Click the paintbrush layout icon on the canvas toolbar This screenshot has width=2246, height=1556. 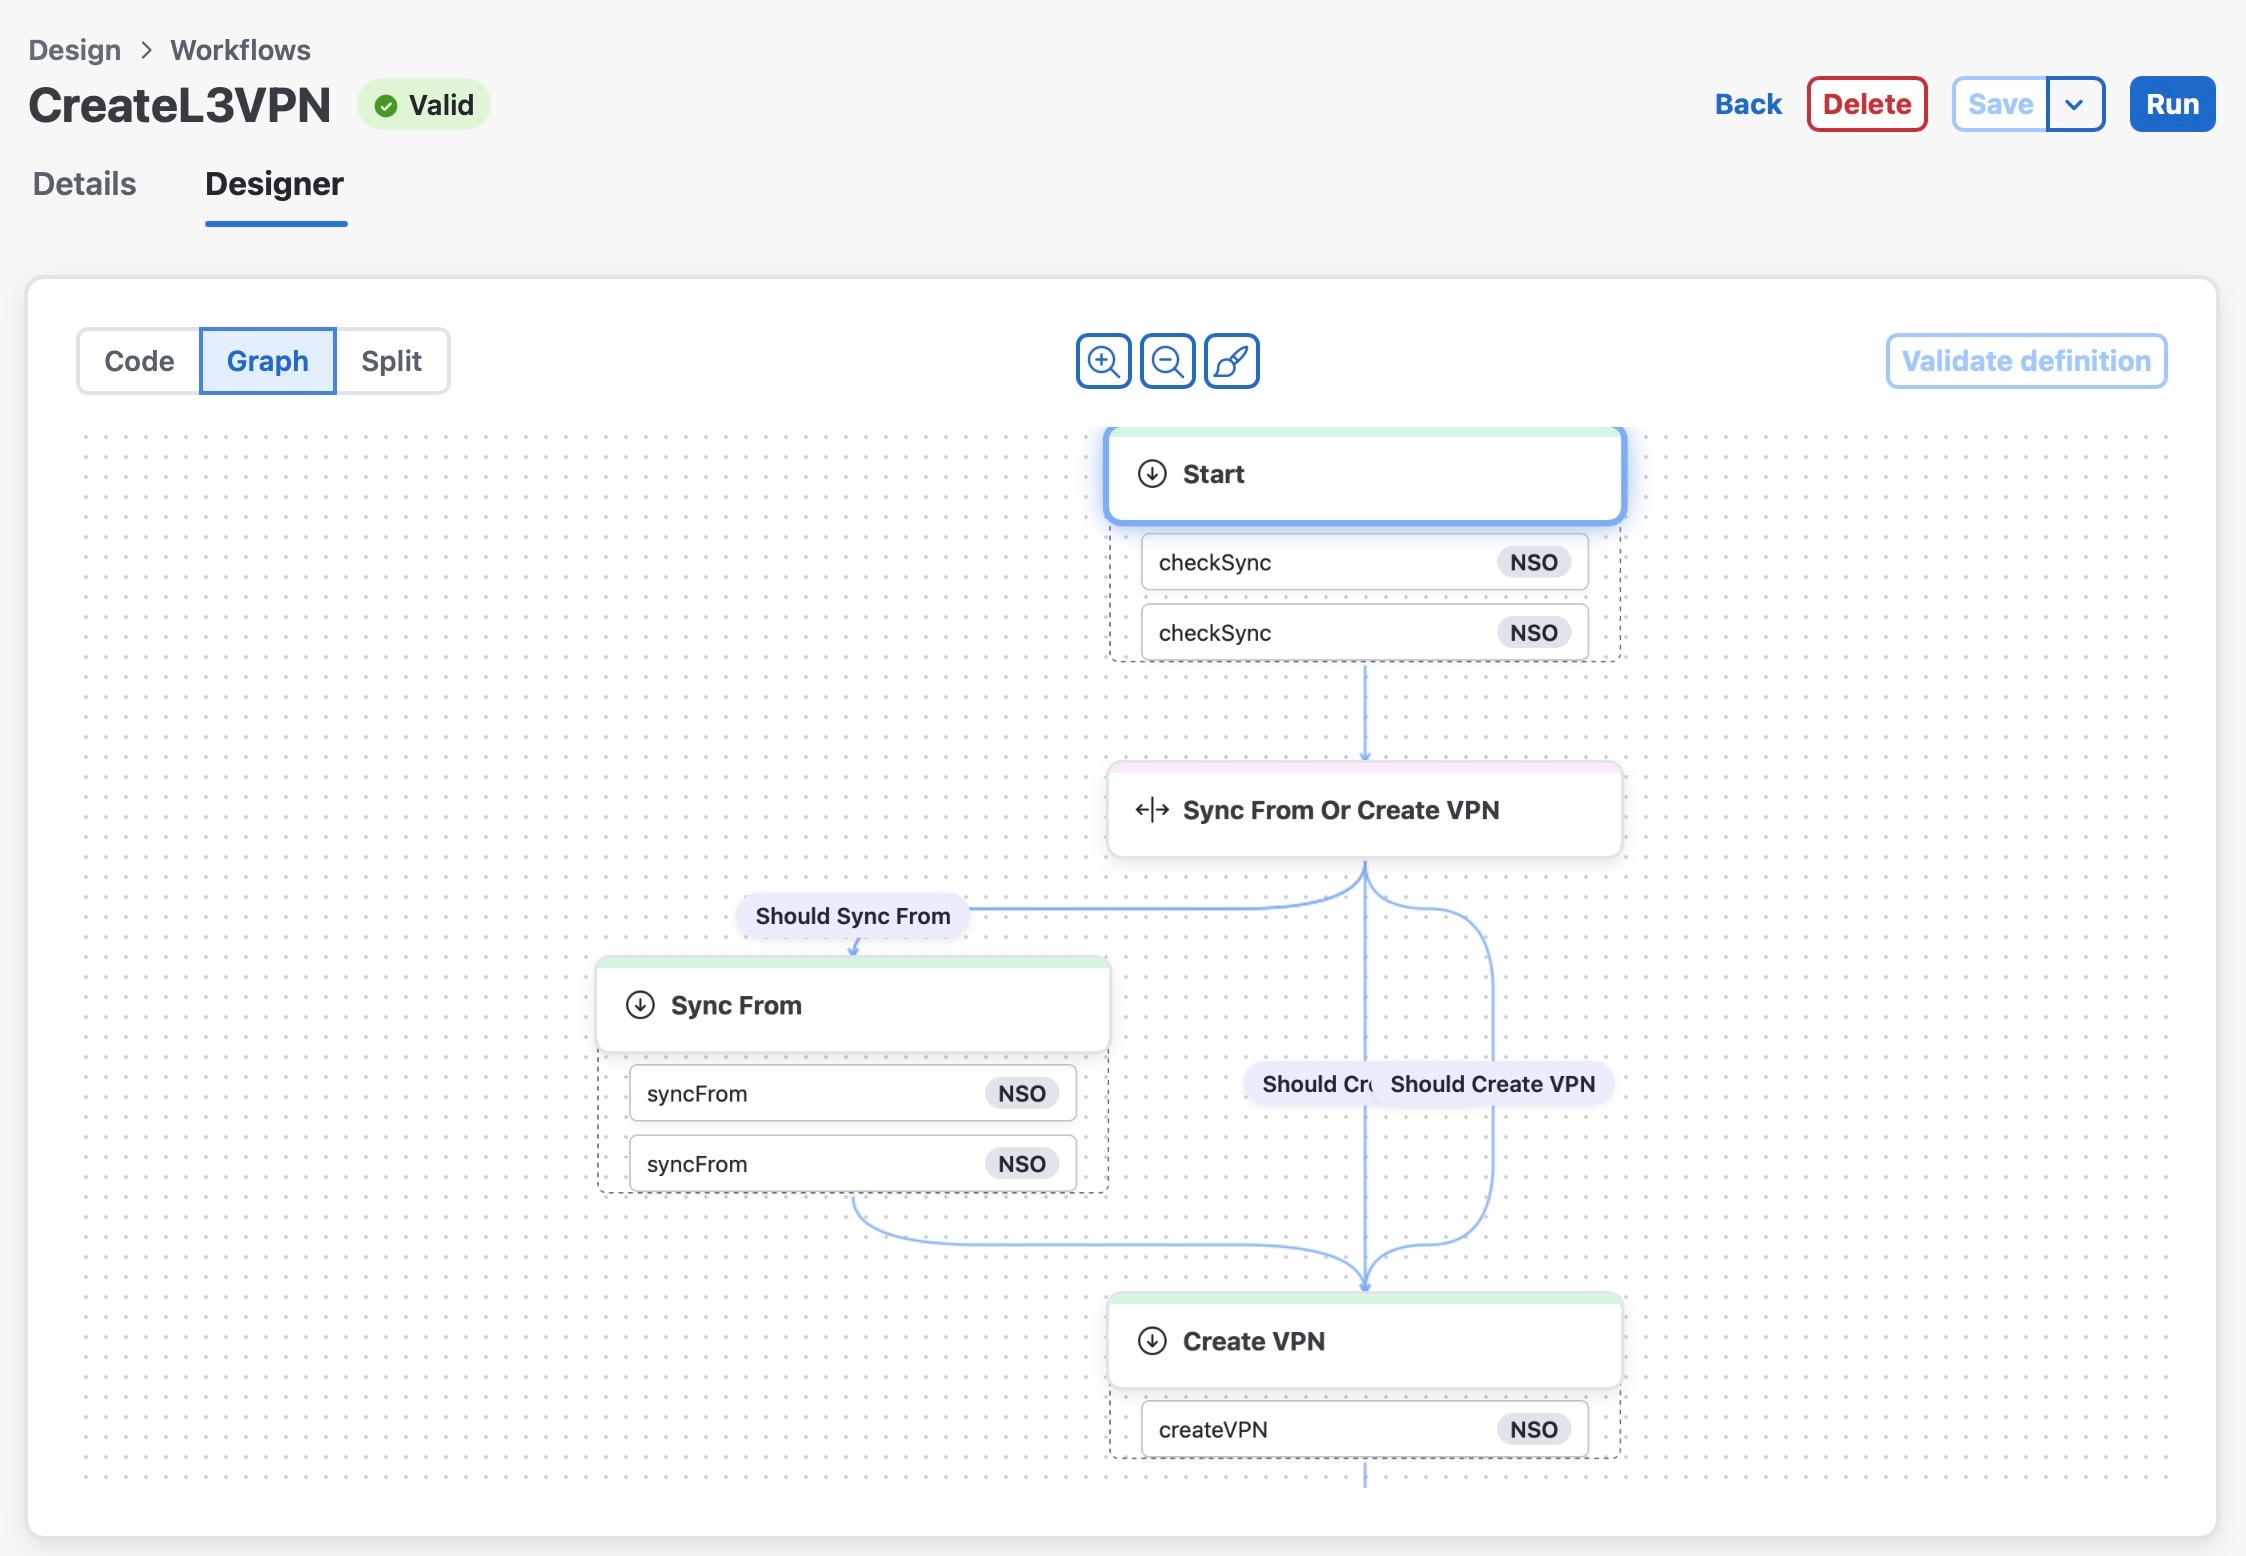tap(1230, 361)
